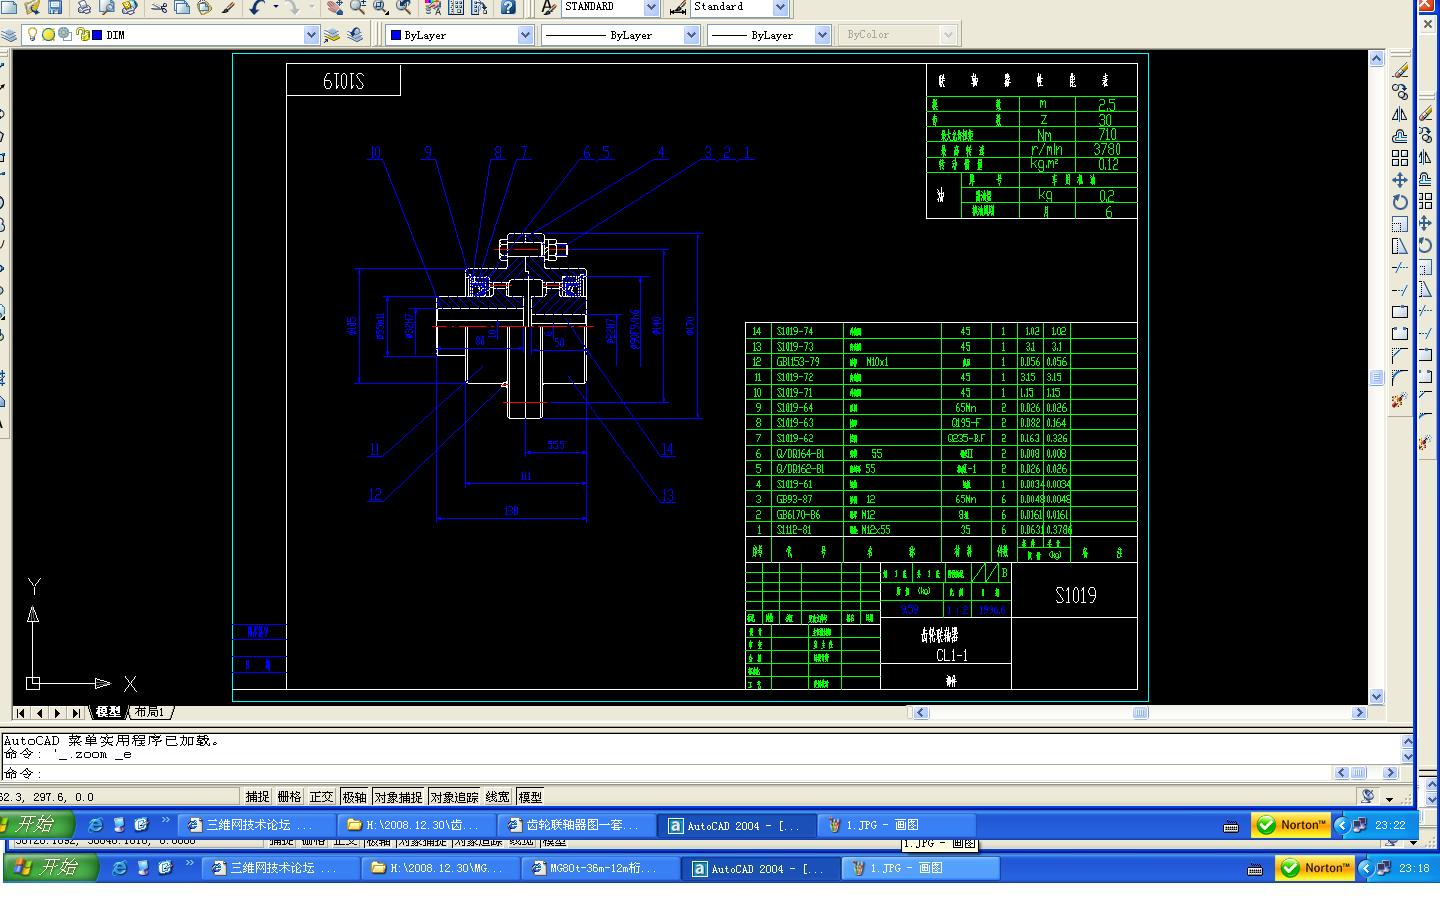Click the S1019 title block text

1076,595
